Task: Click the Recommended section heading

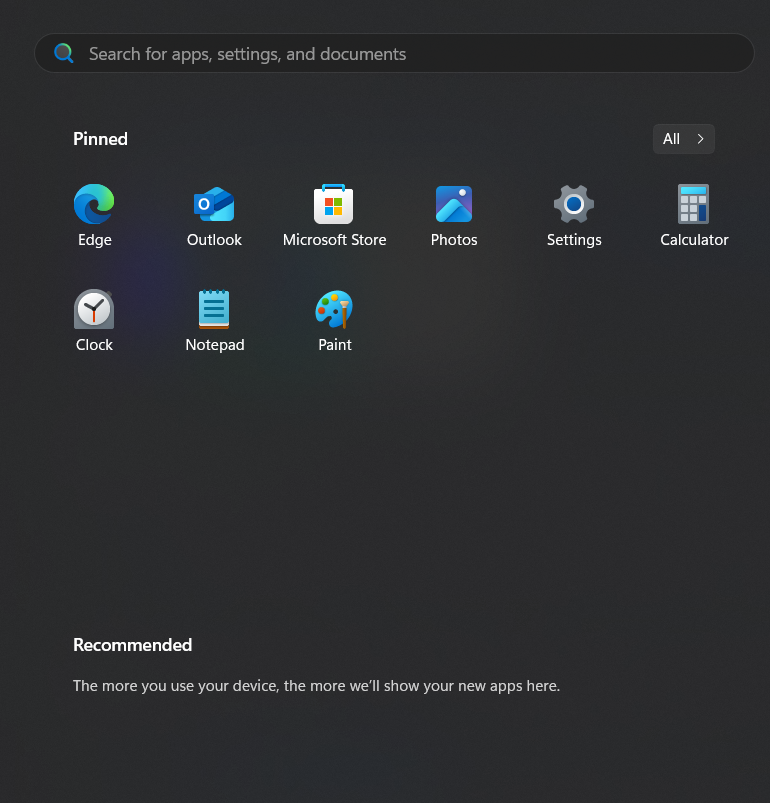Action: [x=133, y=645]
